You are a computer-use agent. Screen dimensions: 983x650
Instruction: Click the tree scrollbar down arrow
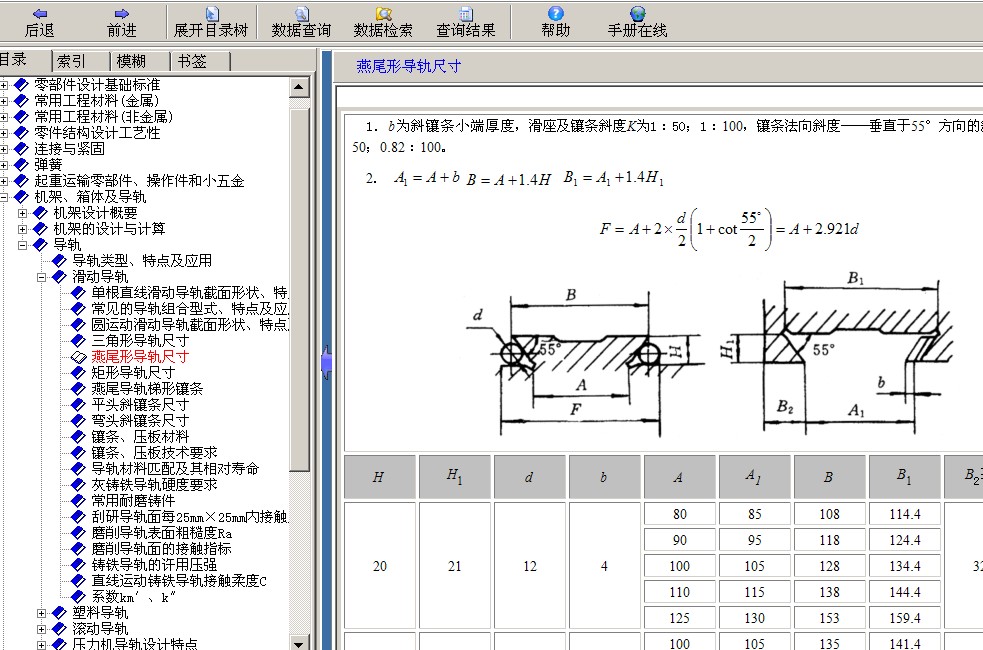tap(299, 643)
